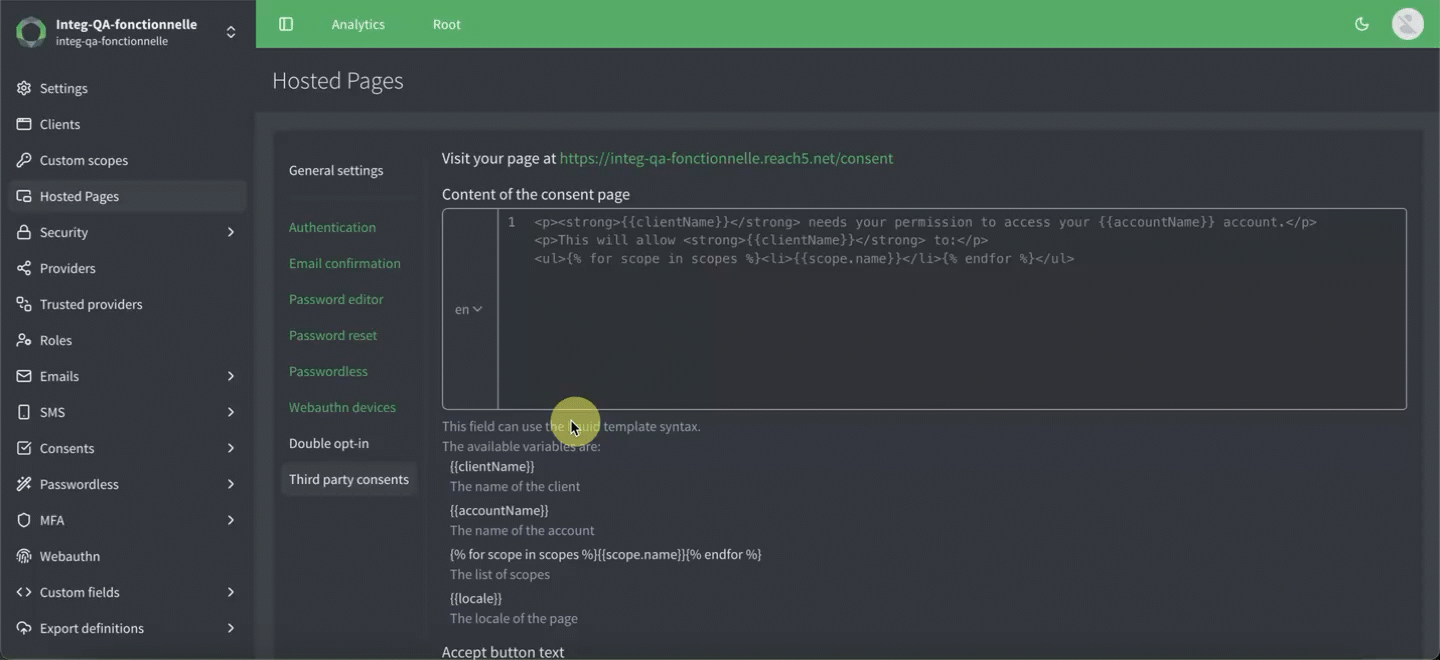
Task: Open the en language dropdown
Action: click(468, 309)
